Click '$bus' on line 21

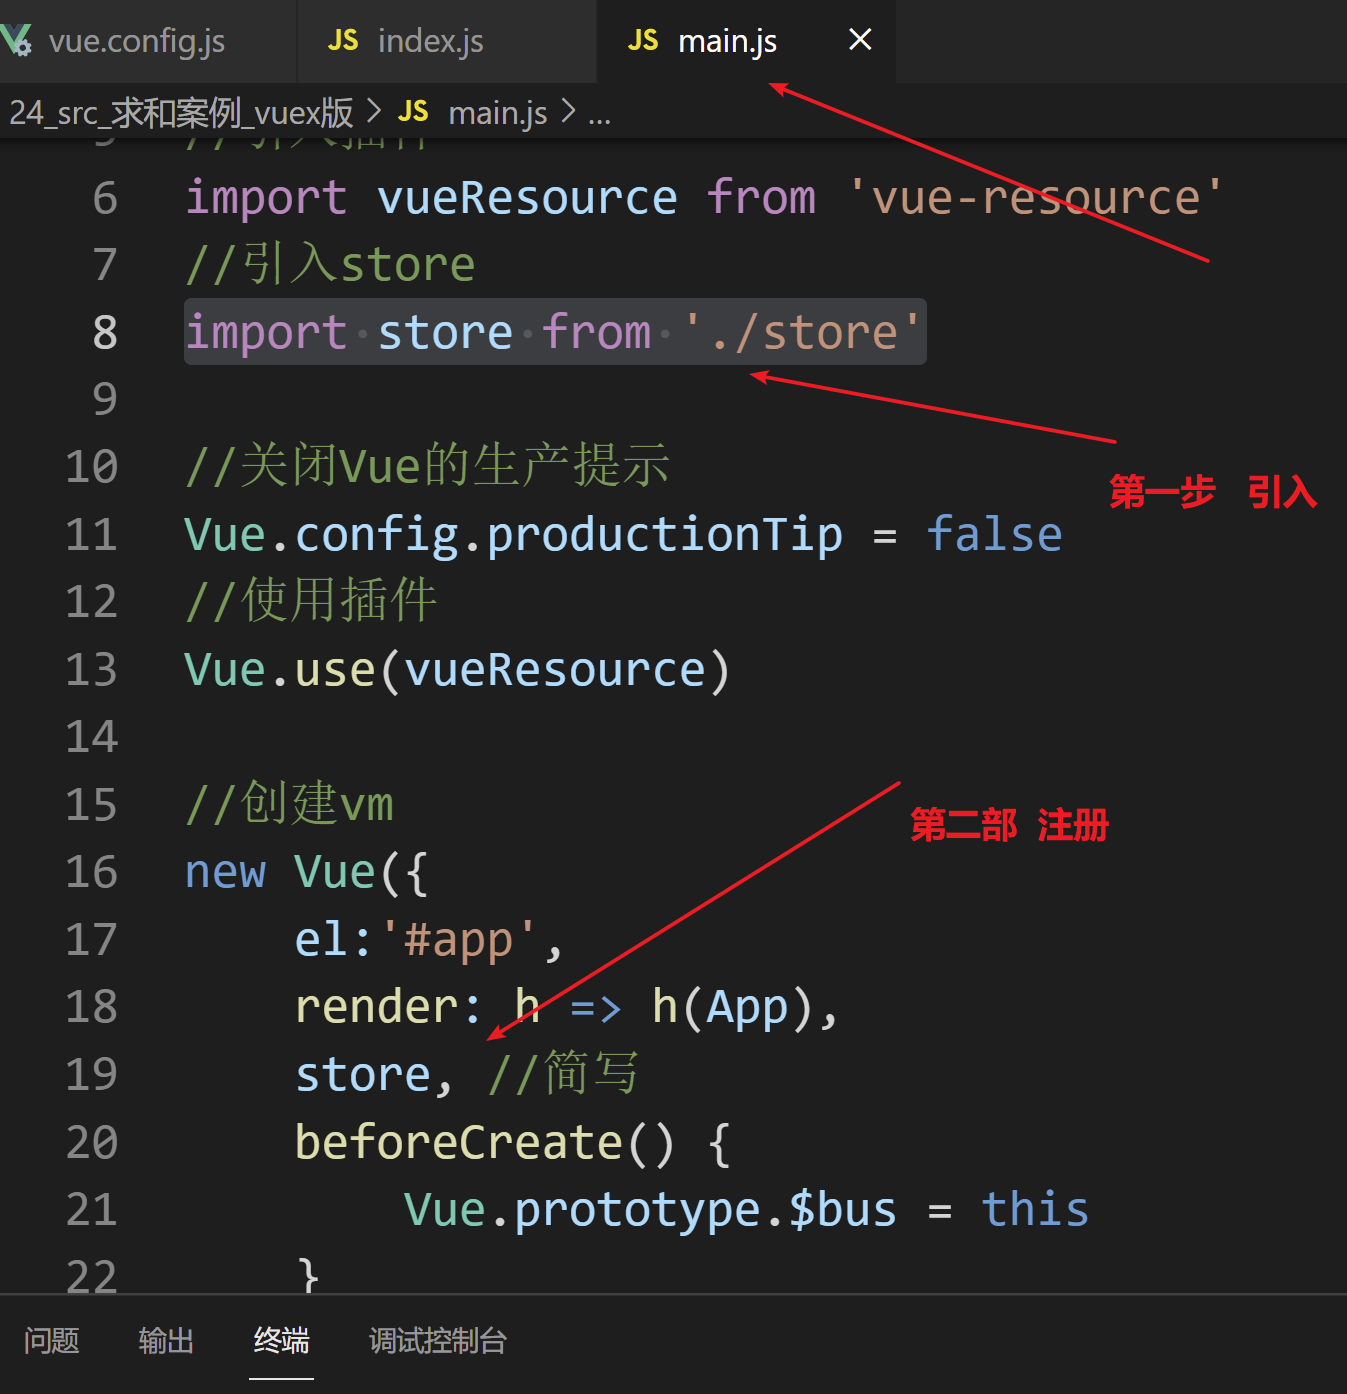tap(843, 1209)
